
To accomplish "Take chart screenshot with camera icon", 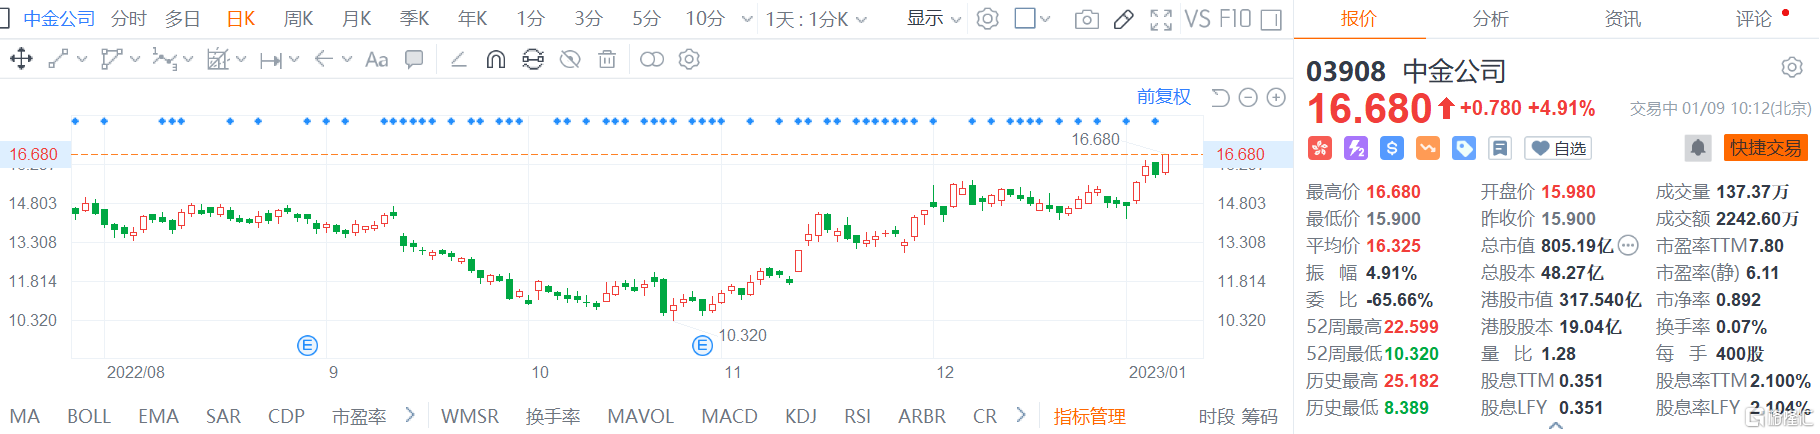I will click(1086, 19).
